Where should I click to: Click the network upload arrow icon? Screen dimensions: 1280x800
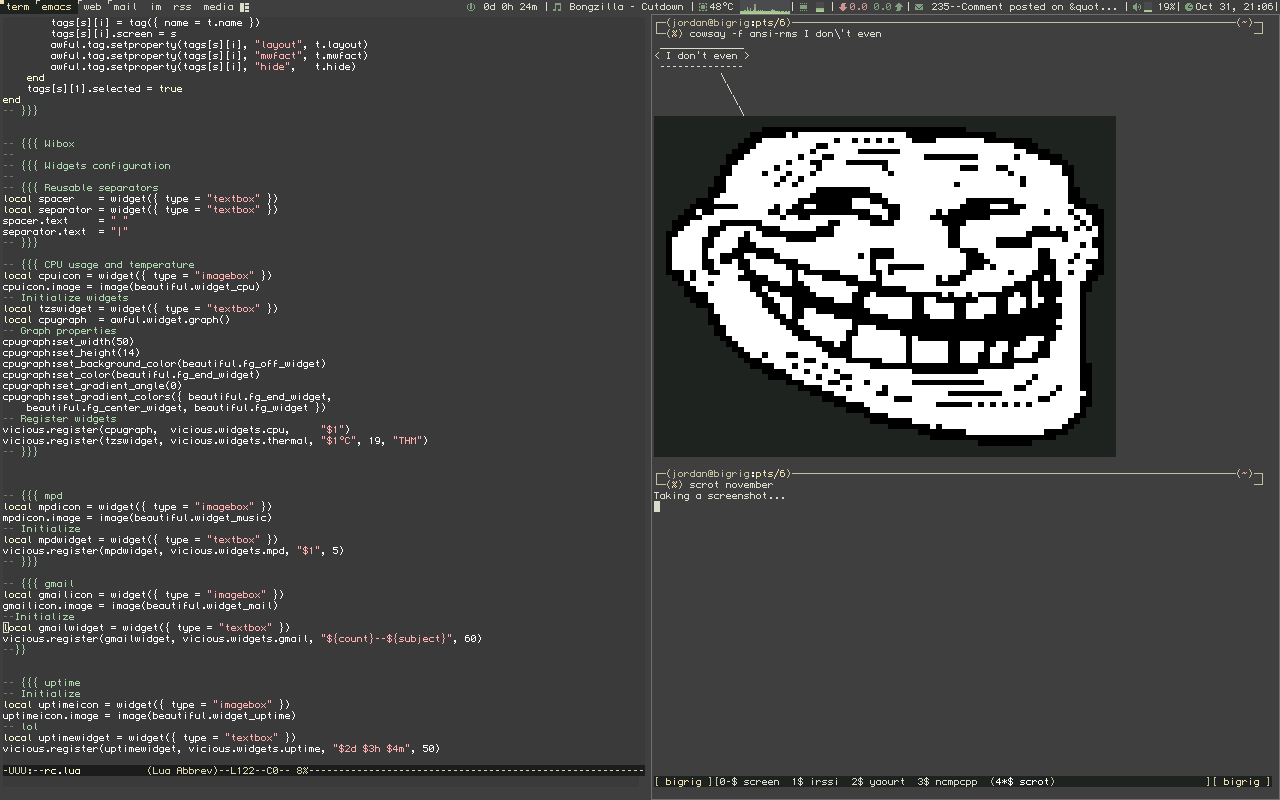899,7
